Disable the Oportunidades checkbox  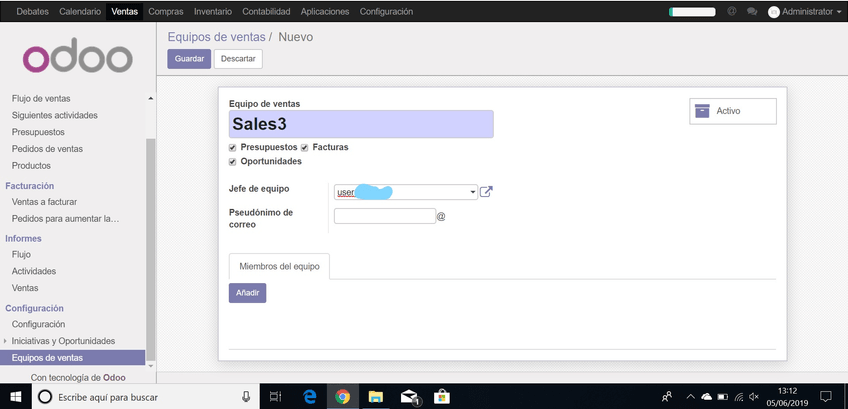[x=233, y=161]
